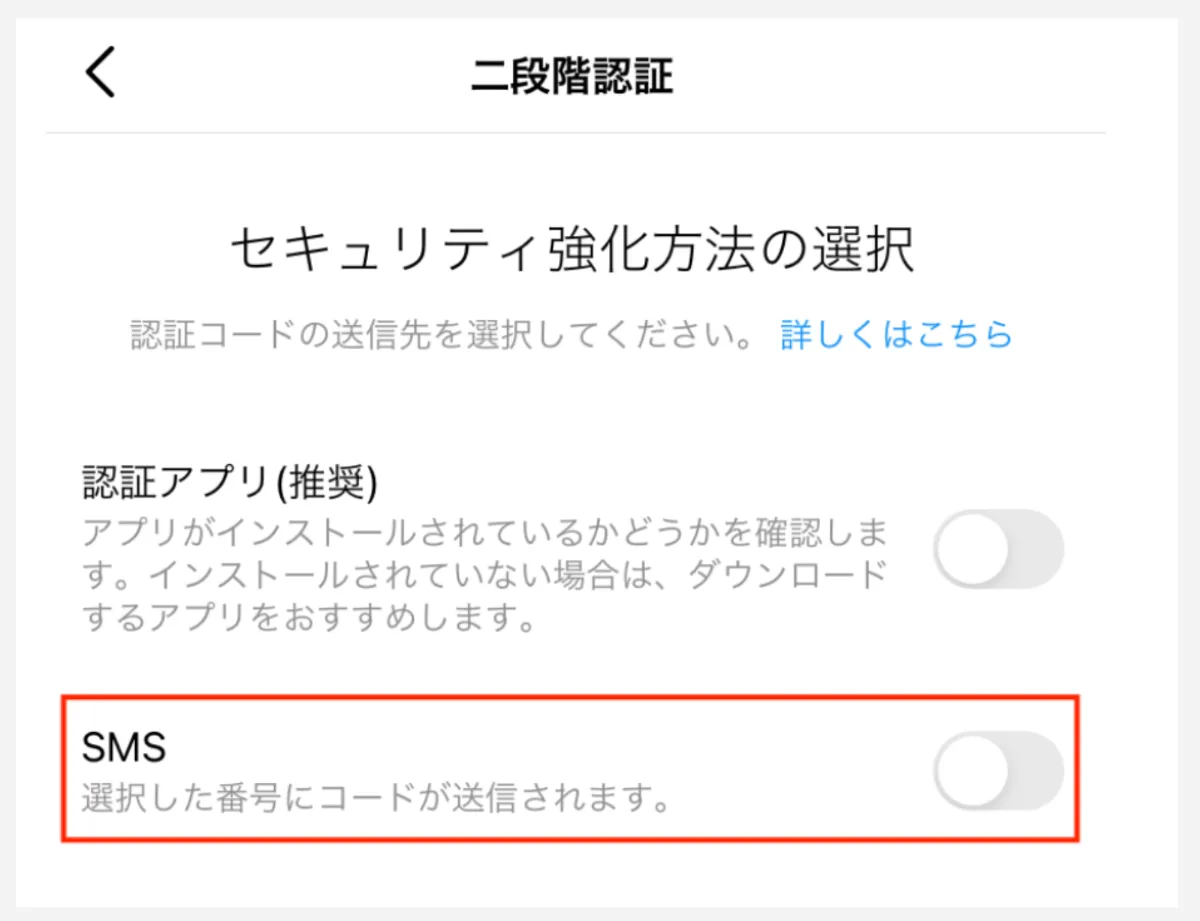Image resolution: width=1200 pixels, height=921 pixels.
Task: Enable the 認証アプリ(推奨) toggle switch
Action: [998, 549]
